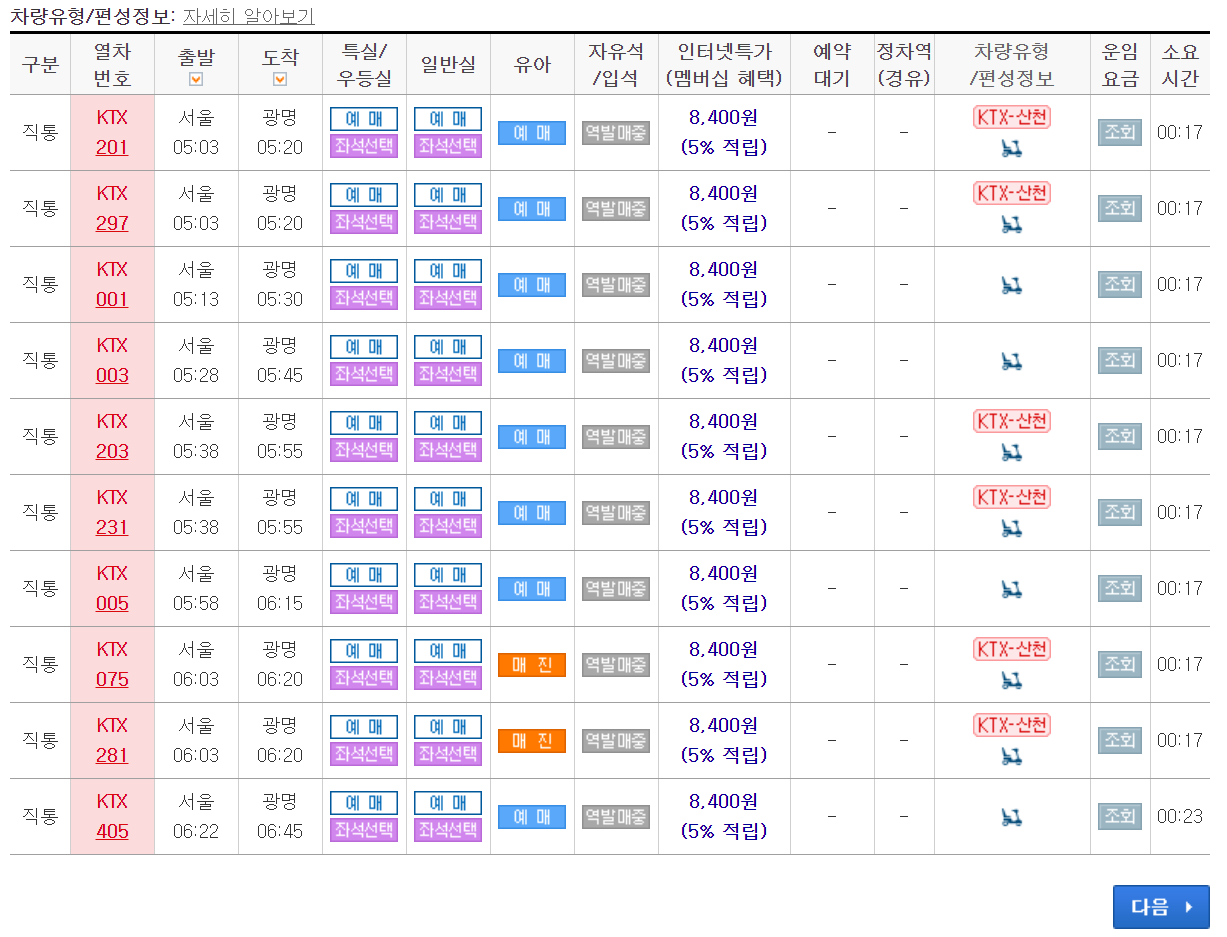Click the wheelchair icon in KTX 203 row
Screen dimensions: 1227x937
1012,452
